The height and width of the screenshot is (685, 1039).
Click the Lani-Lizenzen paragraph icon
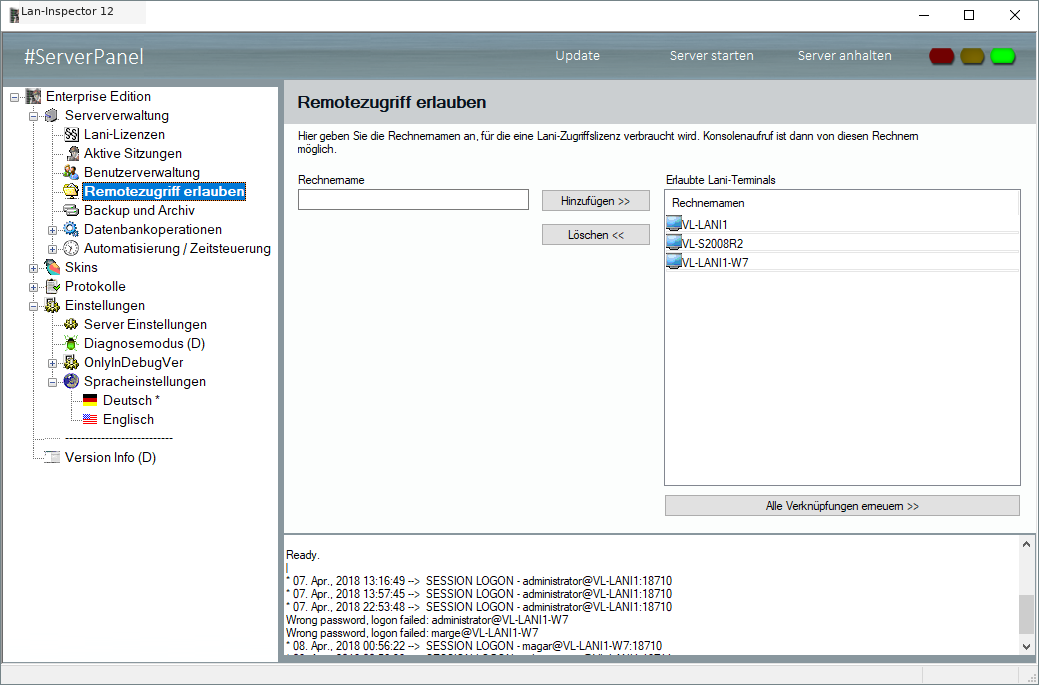[71, 134]
